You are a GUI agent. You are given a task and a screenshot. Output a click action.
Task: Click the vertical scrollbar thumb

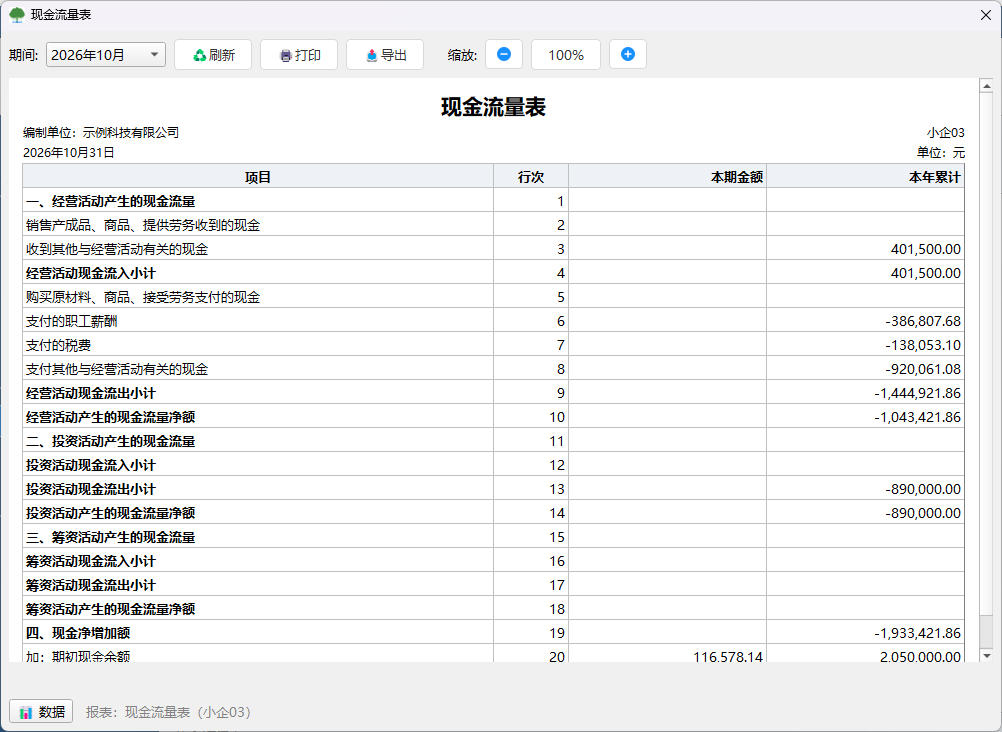986,354
